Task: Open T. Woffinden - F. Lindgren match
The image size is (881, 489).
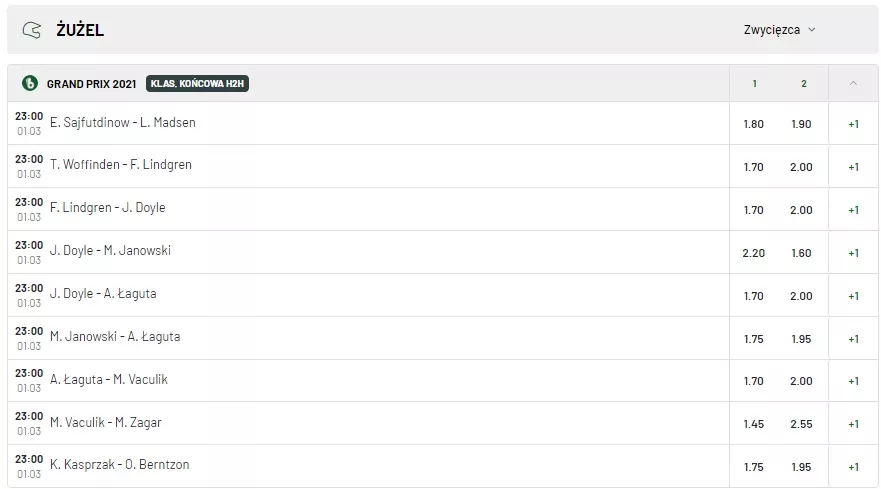Action: click(121, 165)
